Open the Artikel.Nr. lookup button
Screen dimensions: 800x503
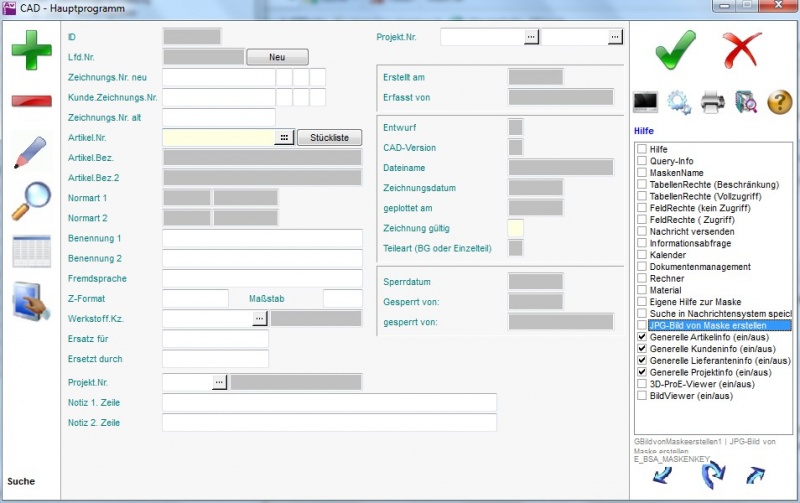[x=284, y=138]
